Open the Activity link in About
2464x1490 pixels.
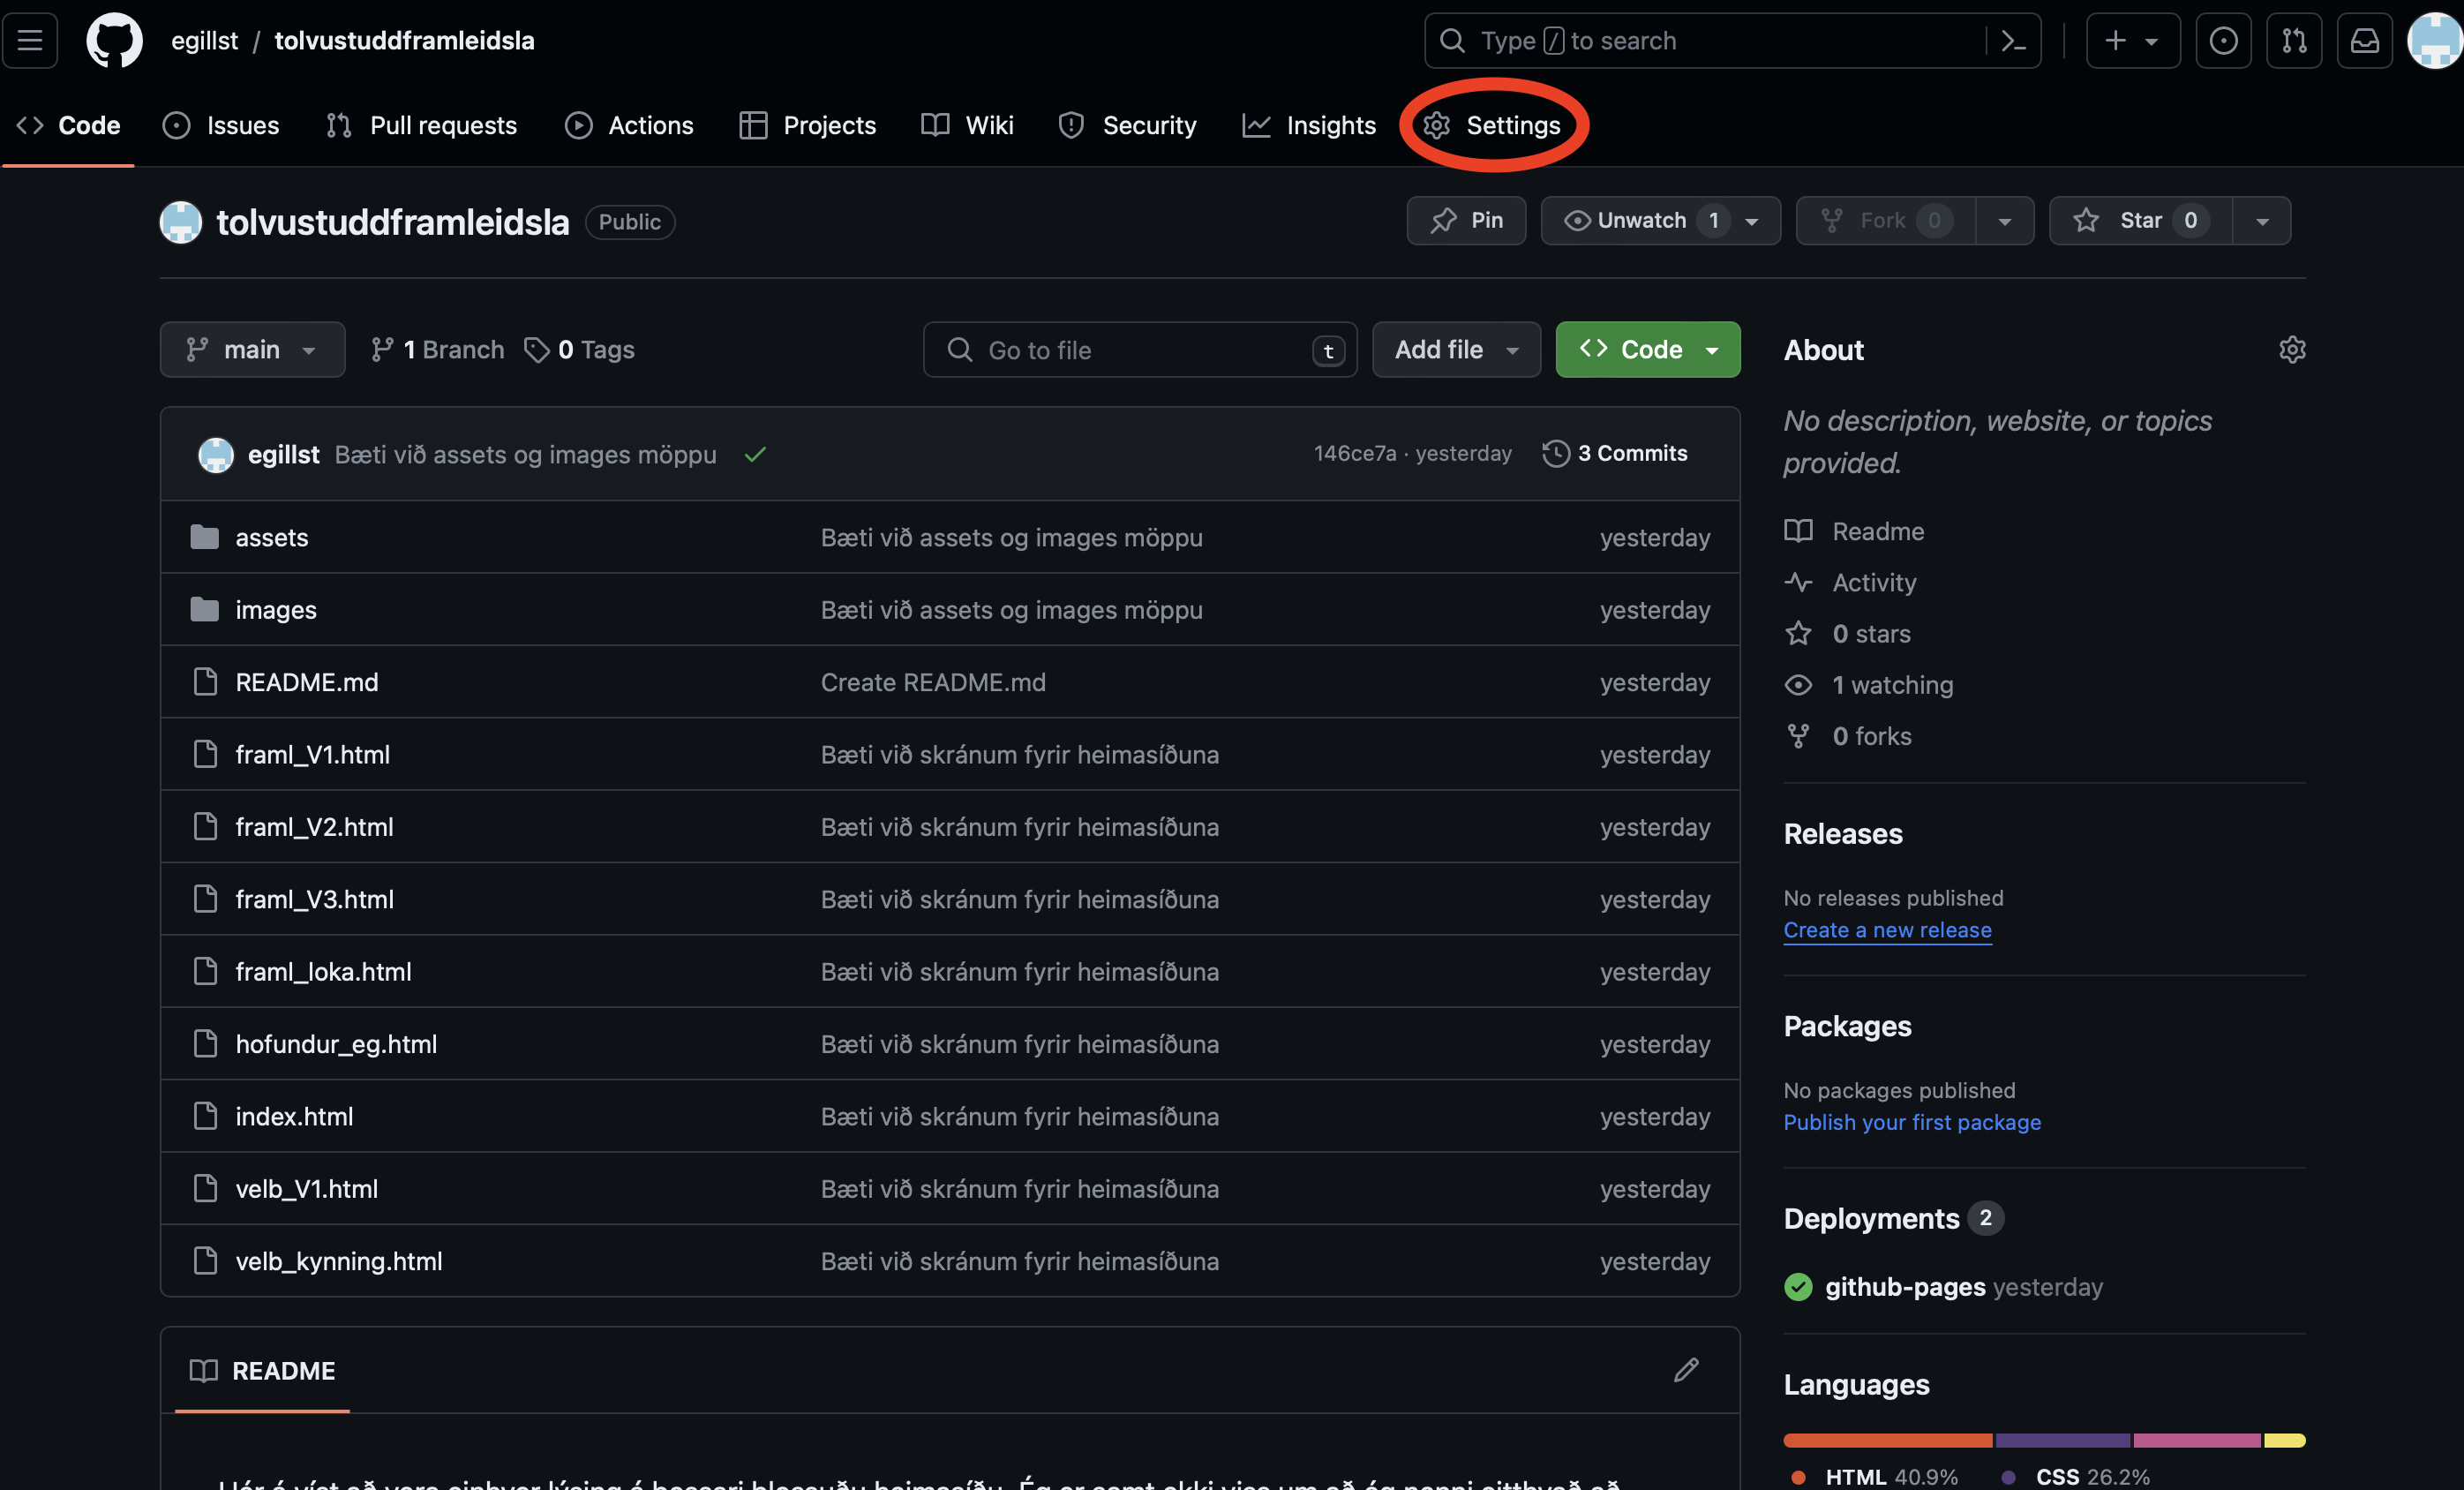[x=1850, y=583]
